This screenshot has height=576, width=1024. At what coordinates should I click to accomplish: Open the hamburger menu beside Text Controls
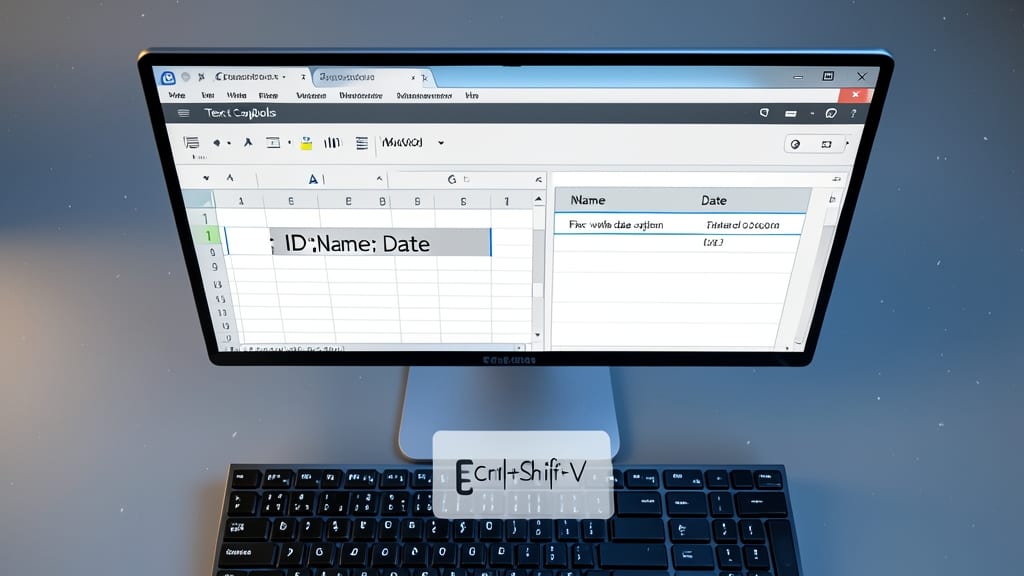click(184, 113)
